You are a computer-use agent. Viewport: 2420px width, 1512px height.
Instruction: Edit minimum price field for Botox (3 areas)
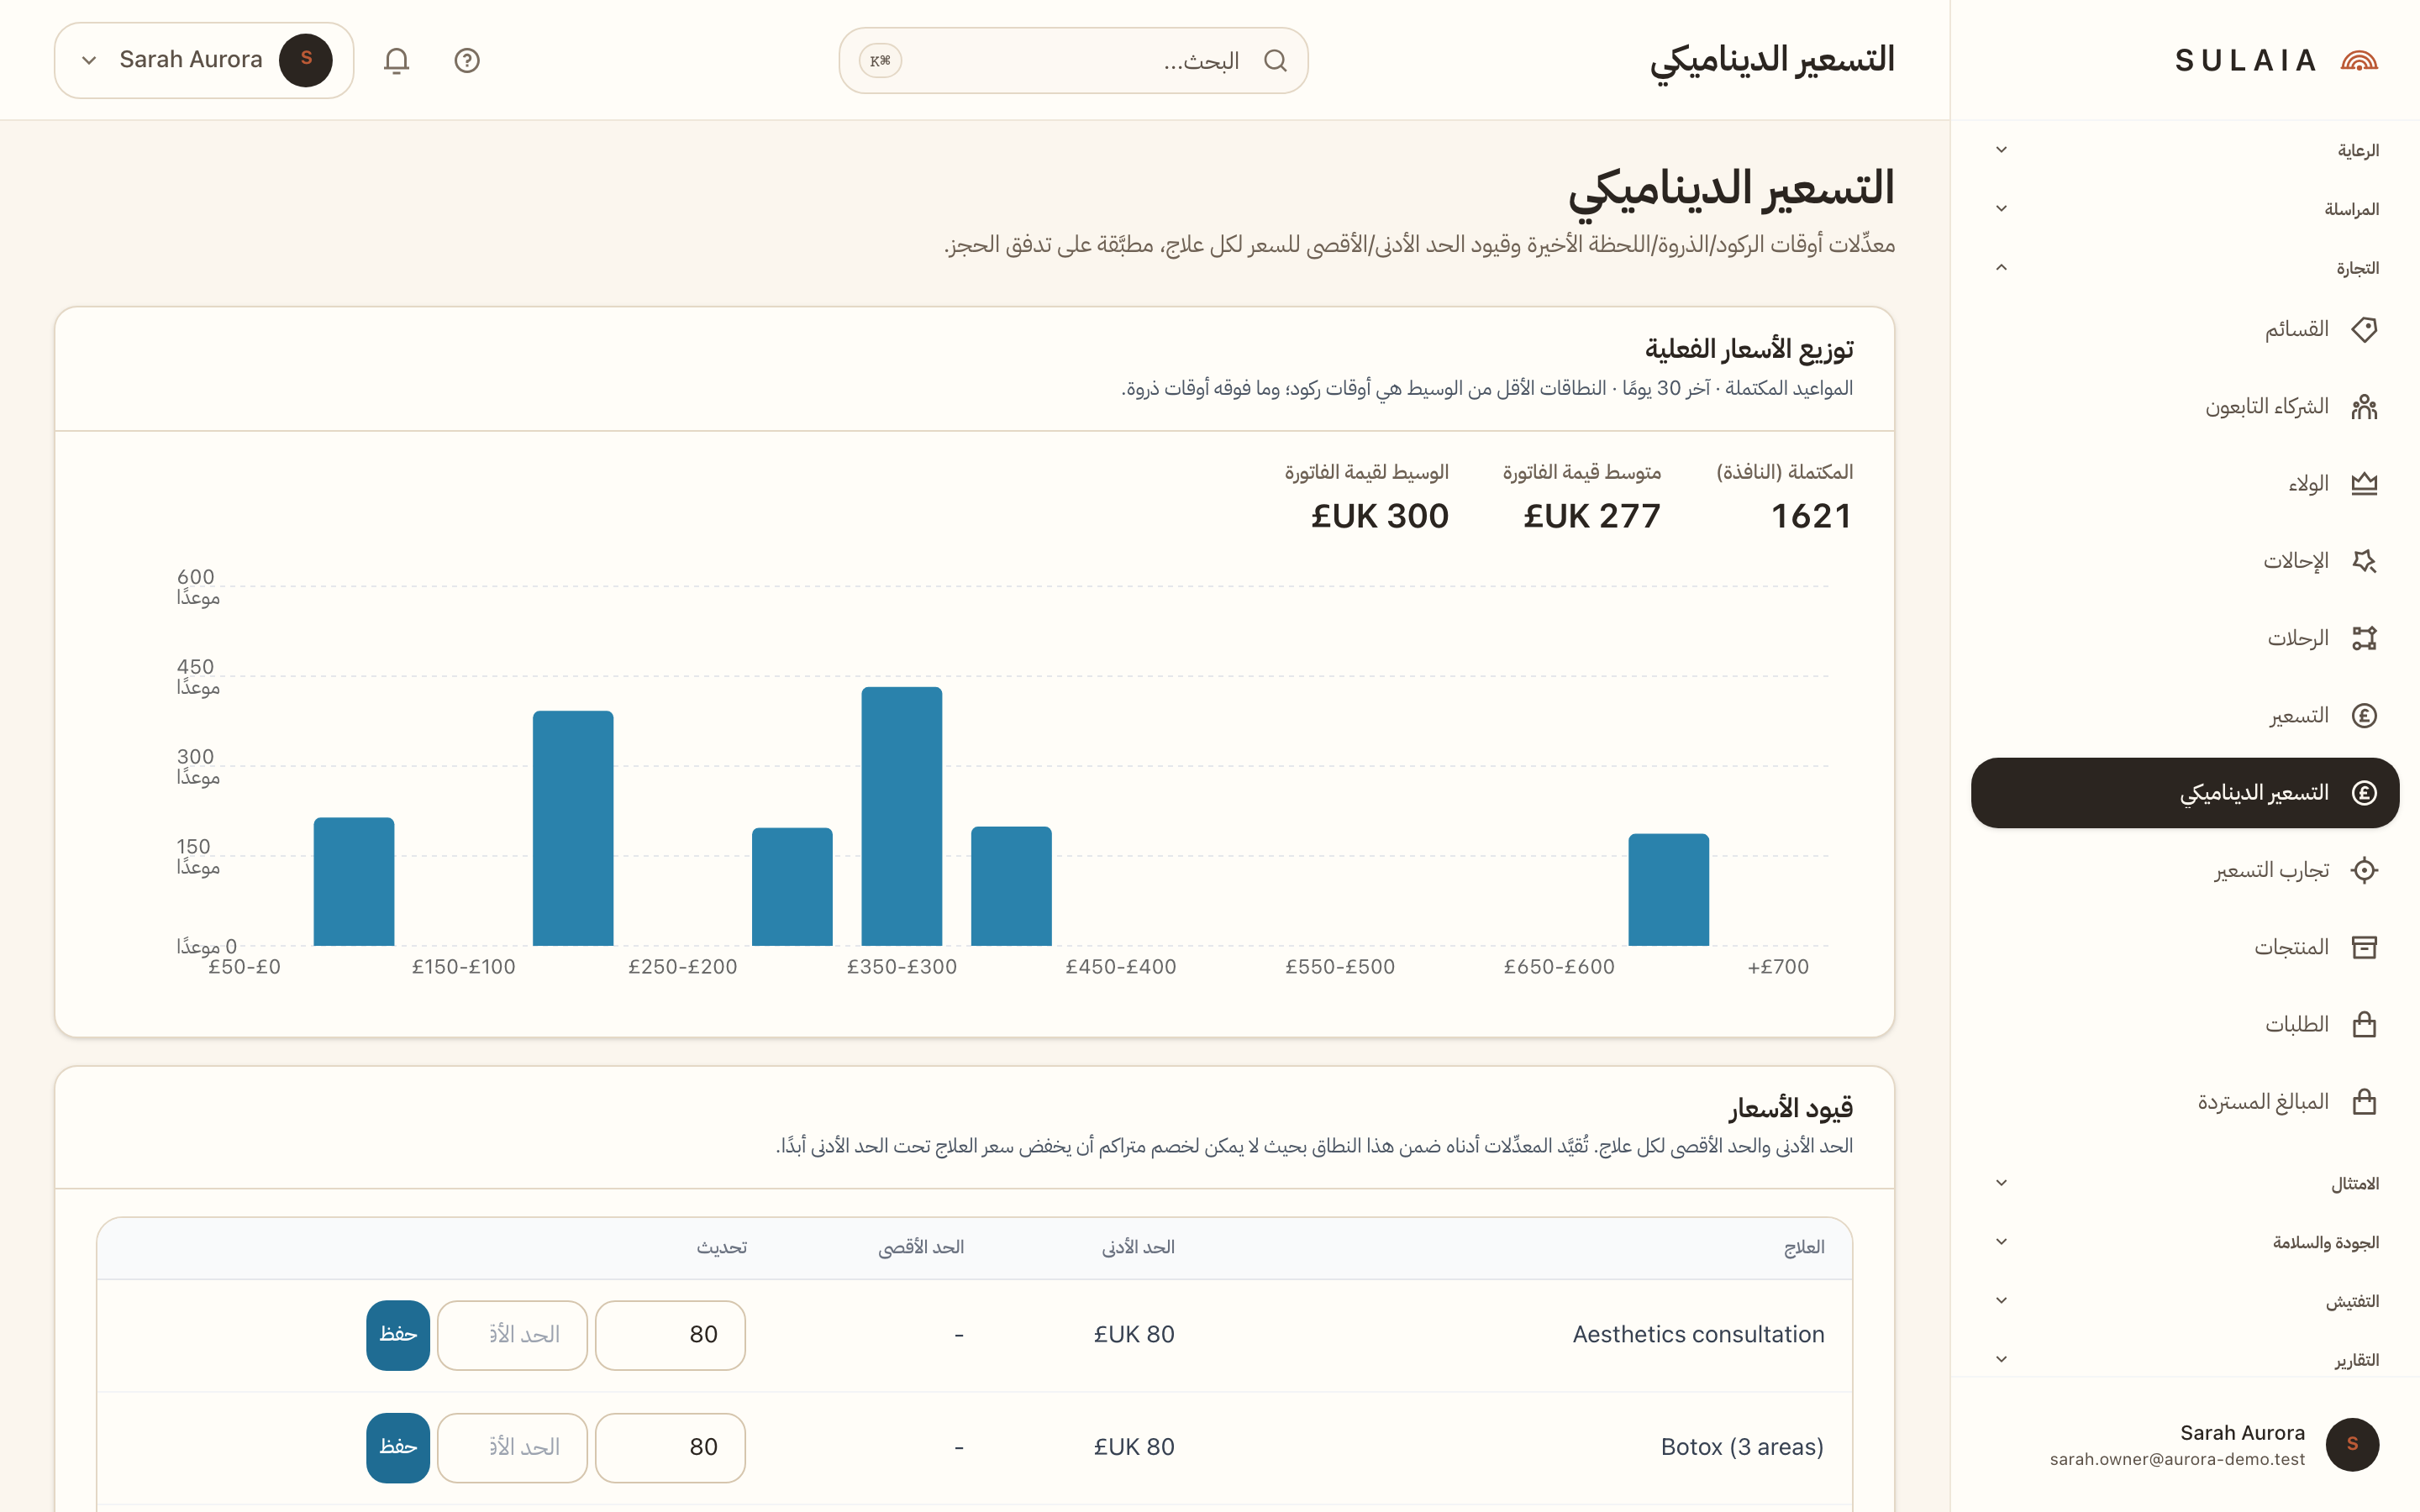(670, 1447)
